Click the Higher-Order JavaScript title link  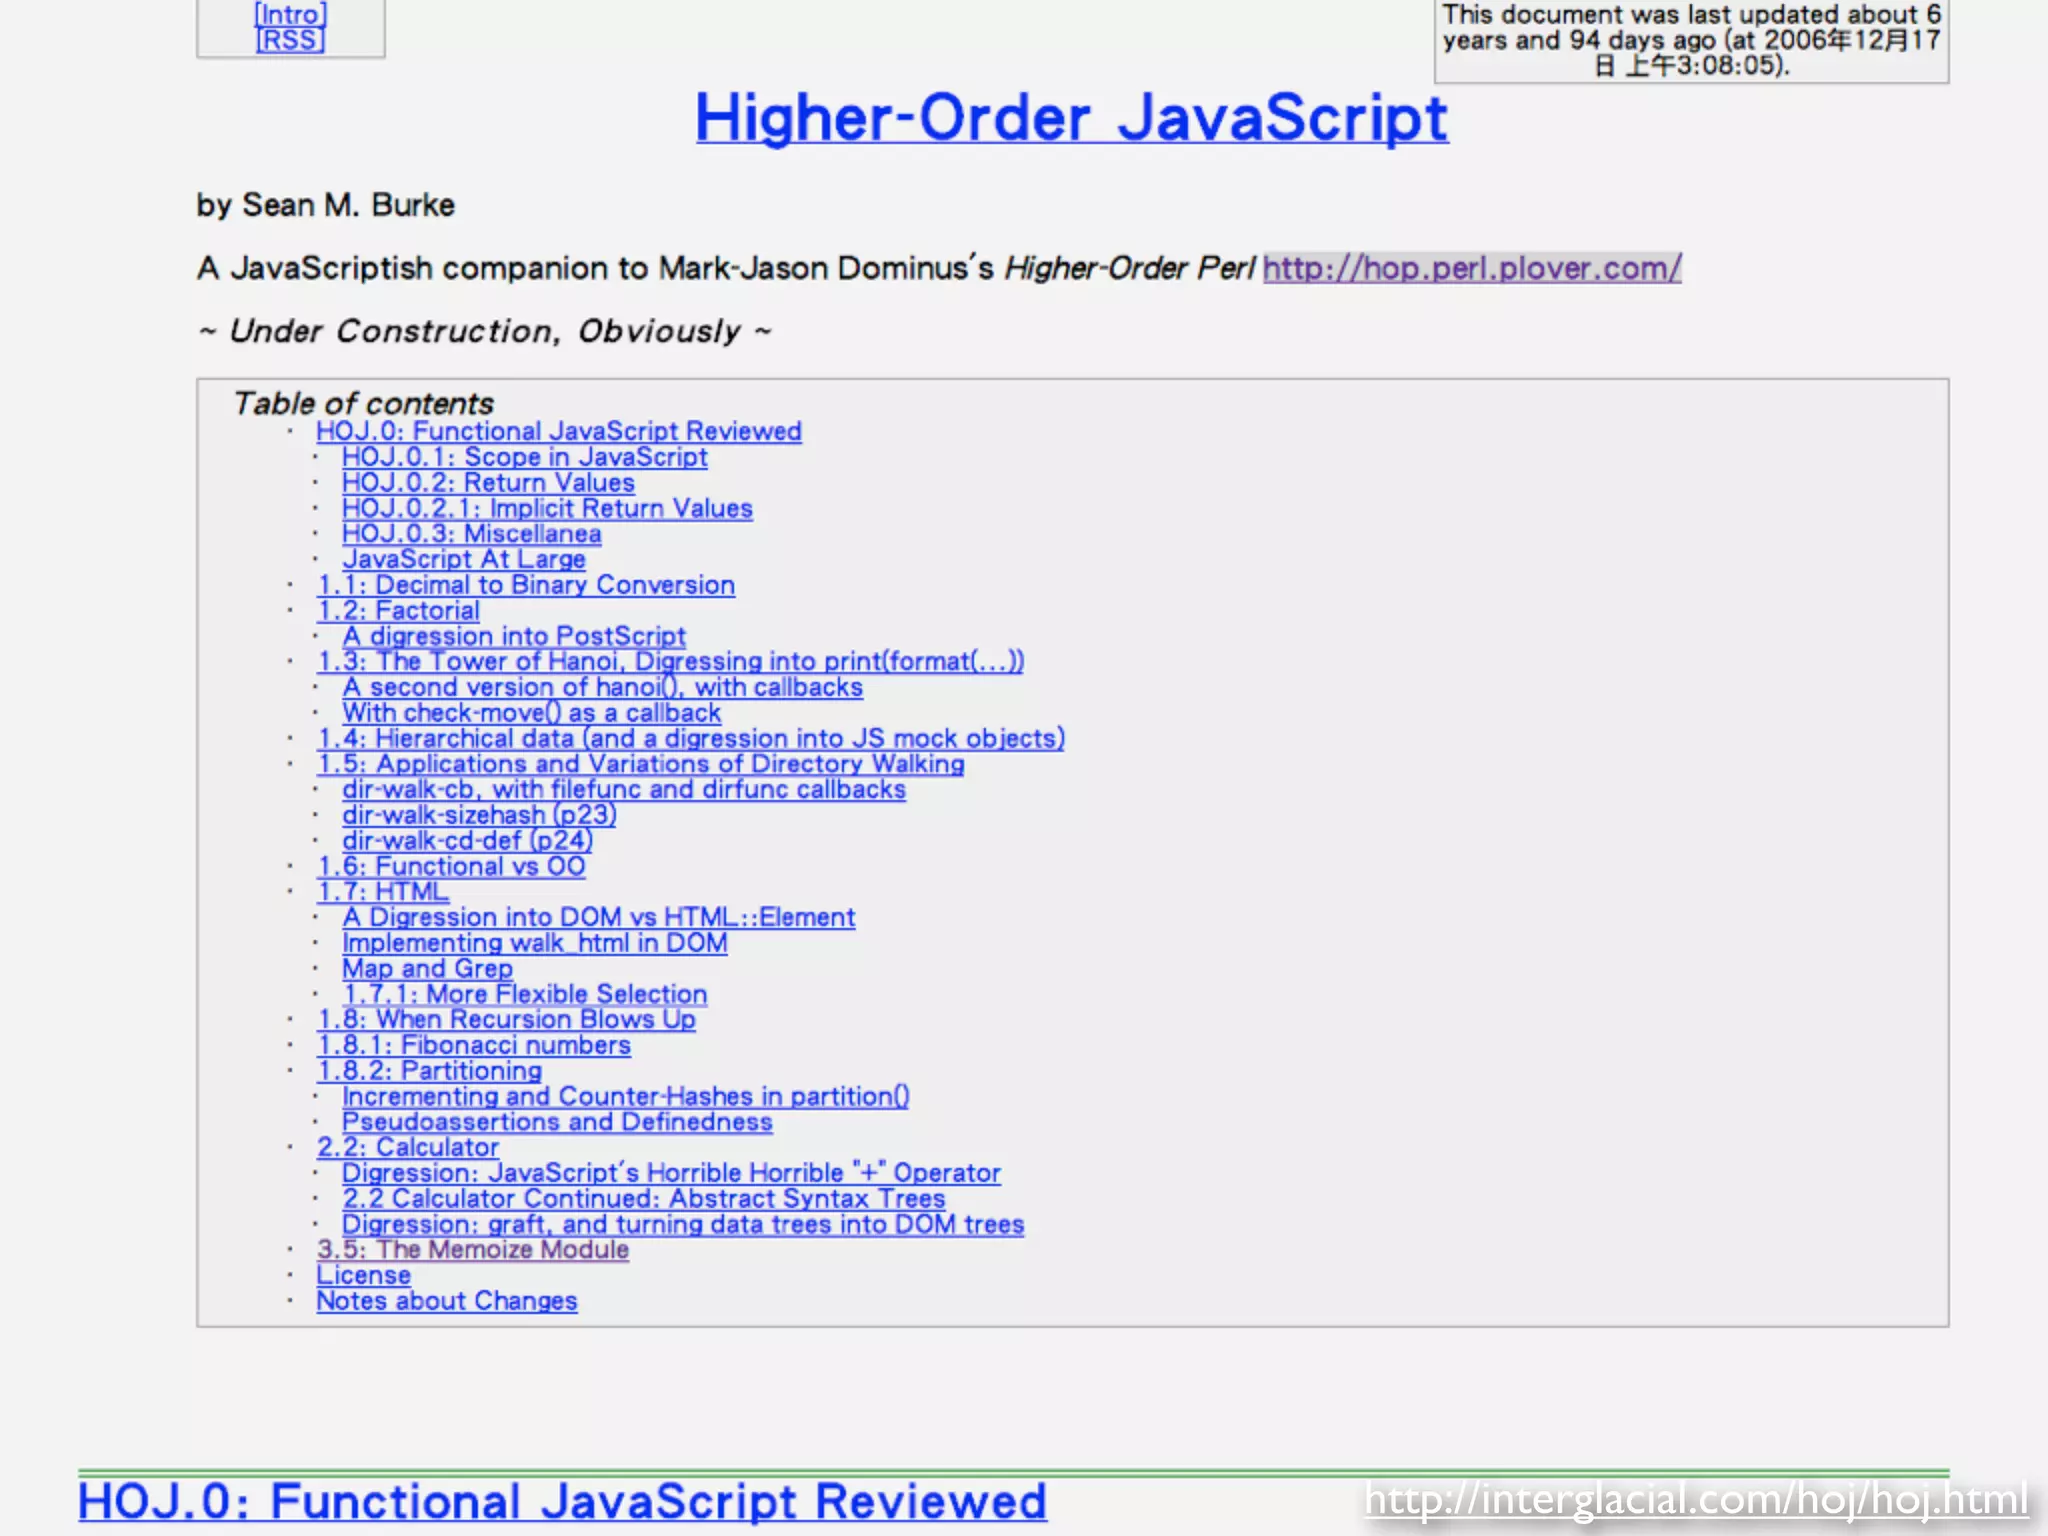(1071, 118)
